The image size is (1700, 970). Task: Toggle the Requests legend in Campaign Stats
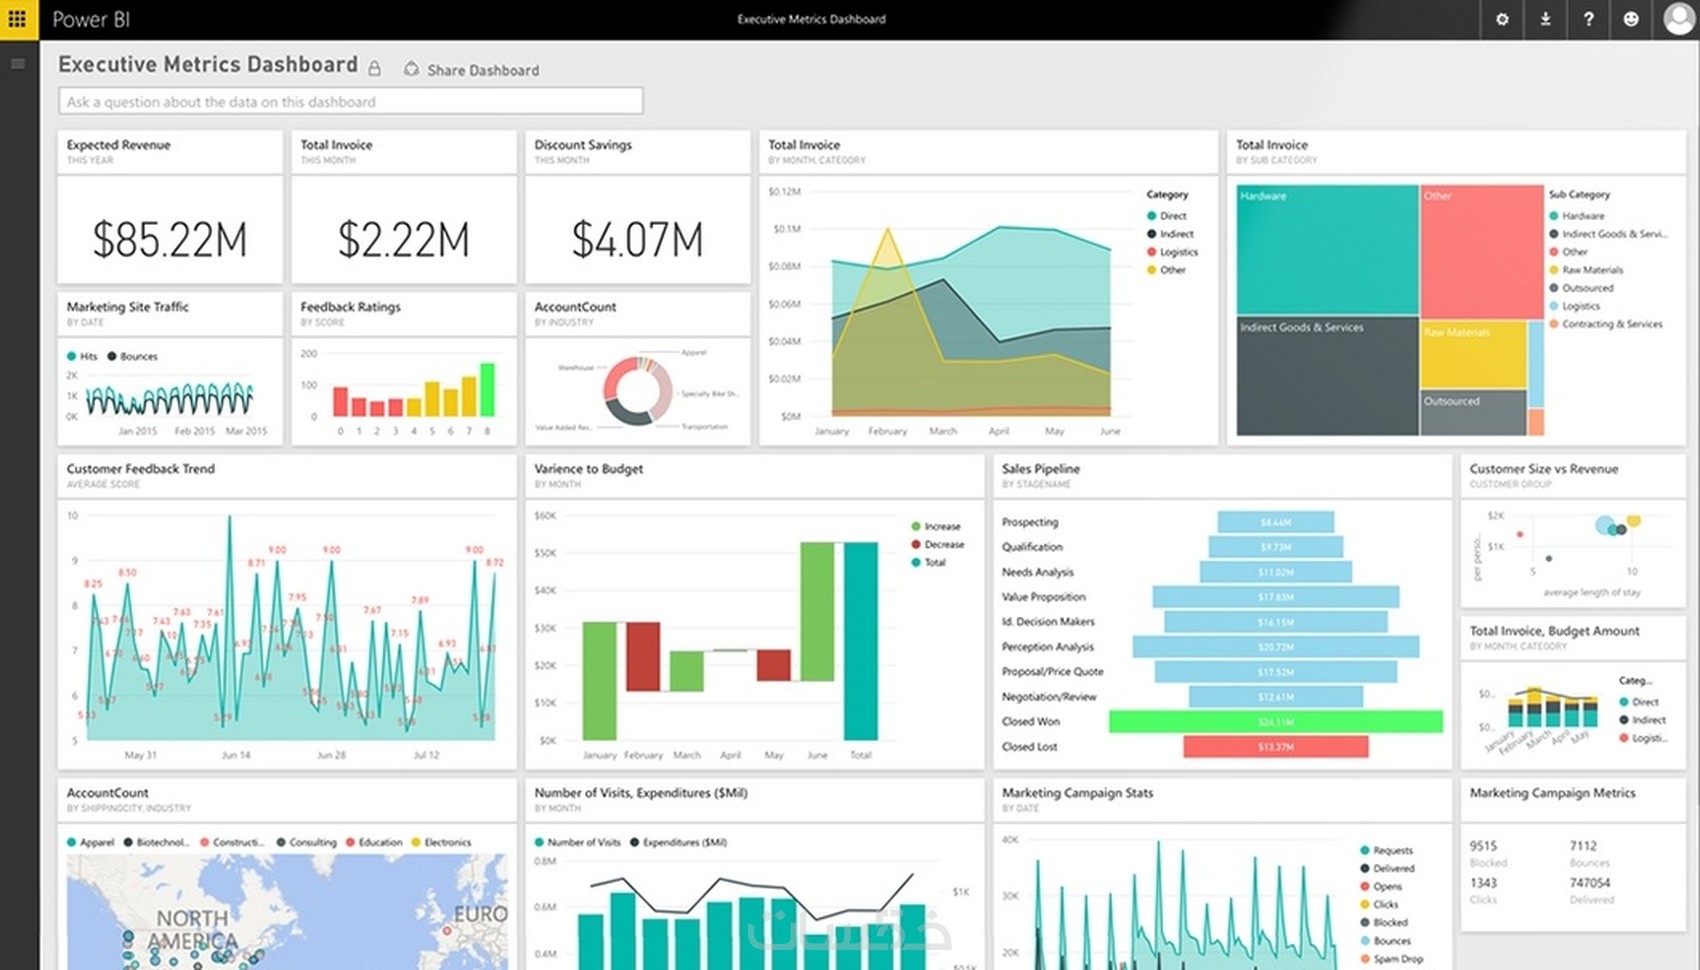[1386, 850]
